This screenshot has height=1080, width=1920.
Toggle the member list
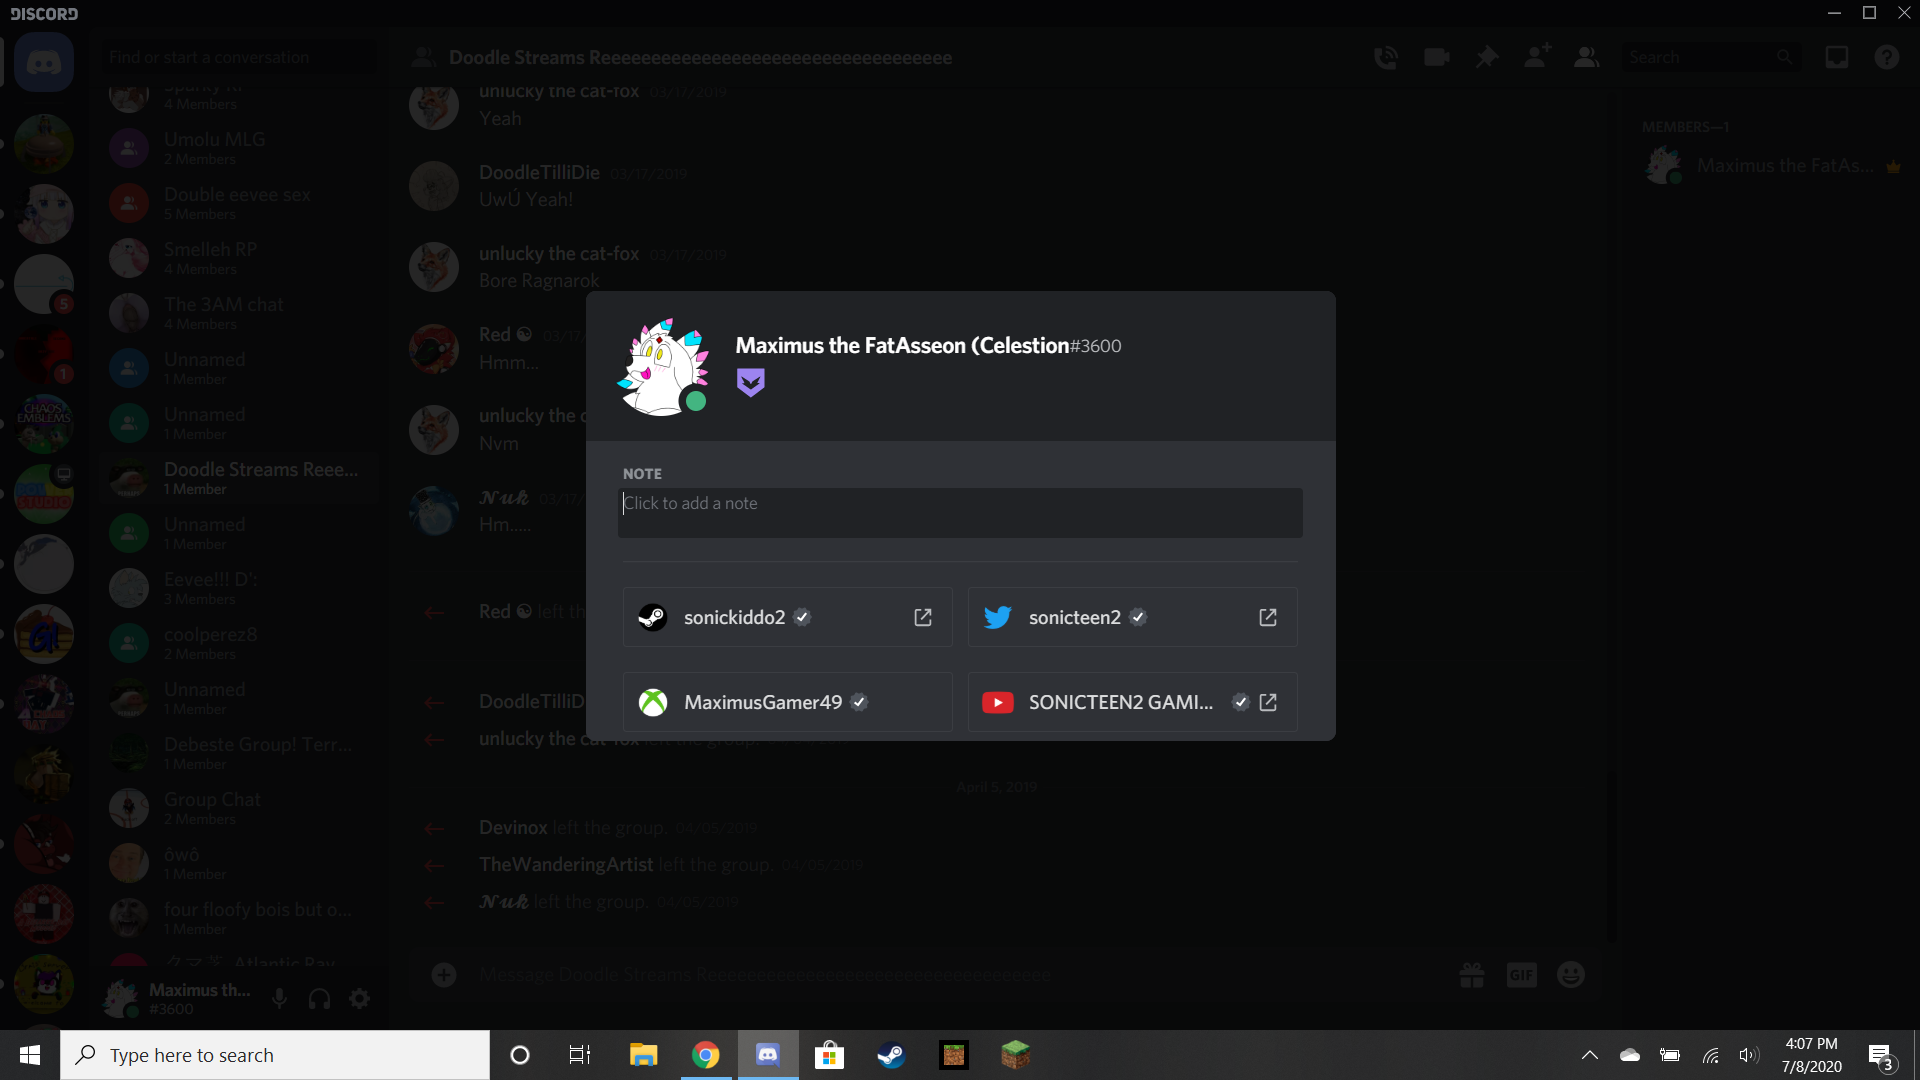pos(1587,58)
